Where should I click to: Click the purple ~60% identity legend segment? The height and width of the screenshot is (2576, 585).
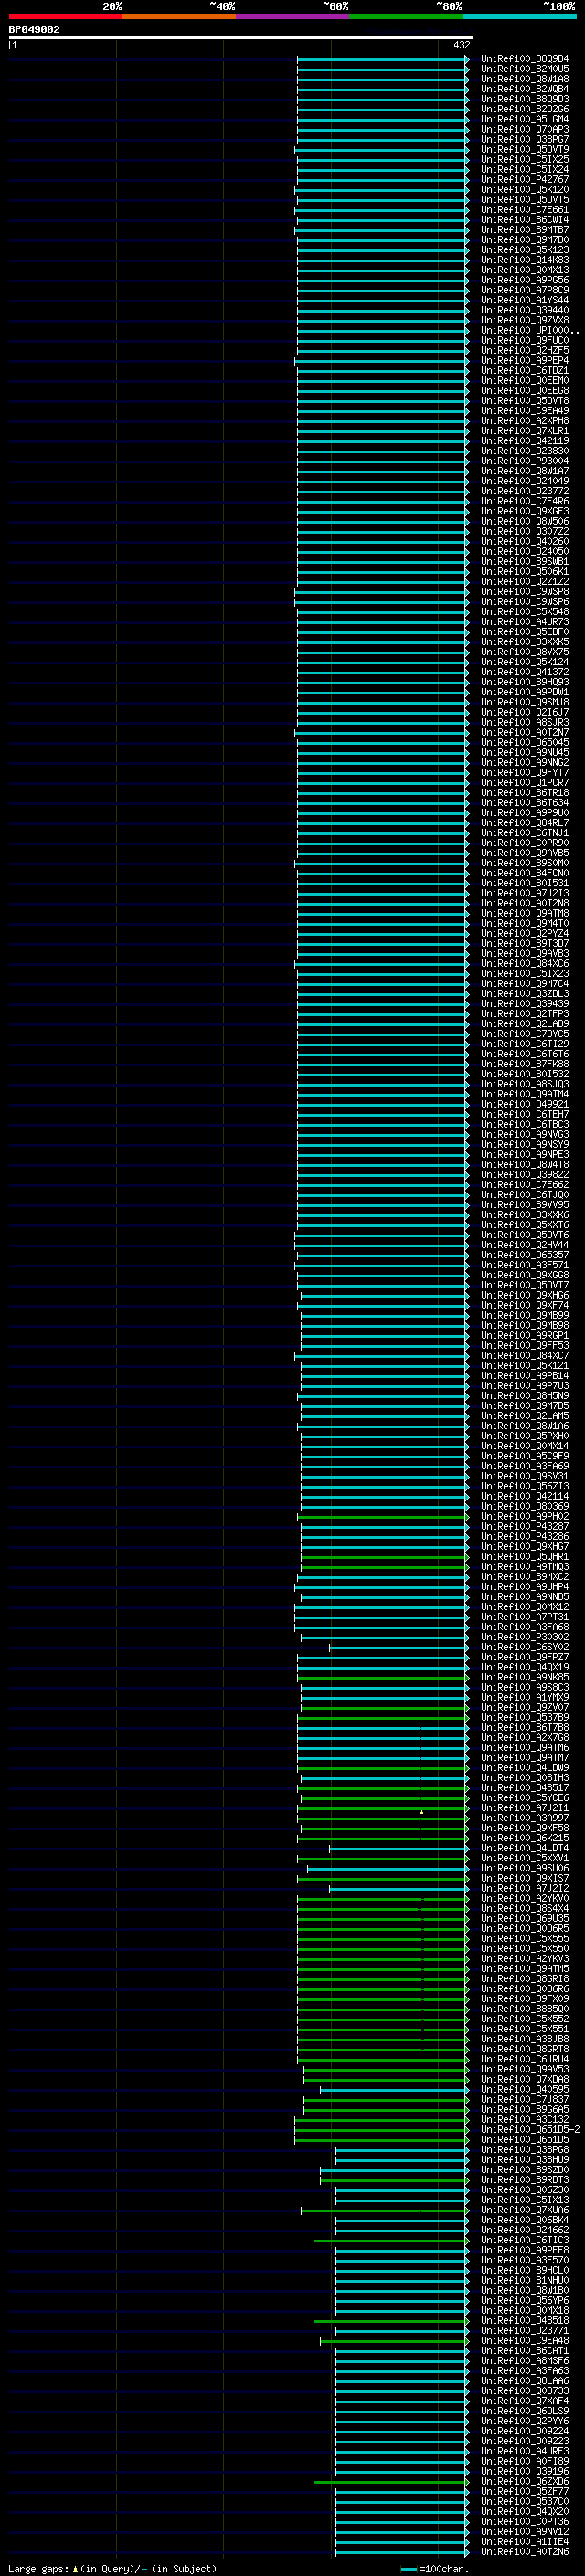(x=293, y=16)
